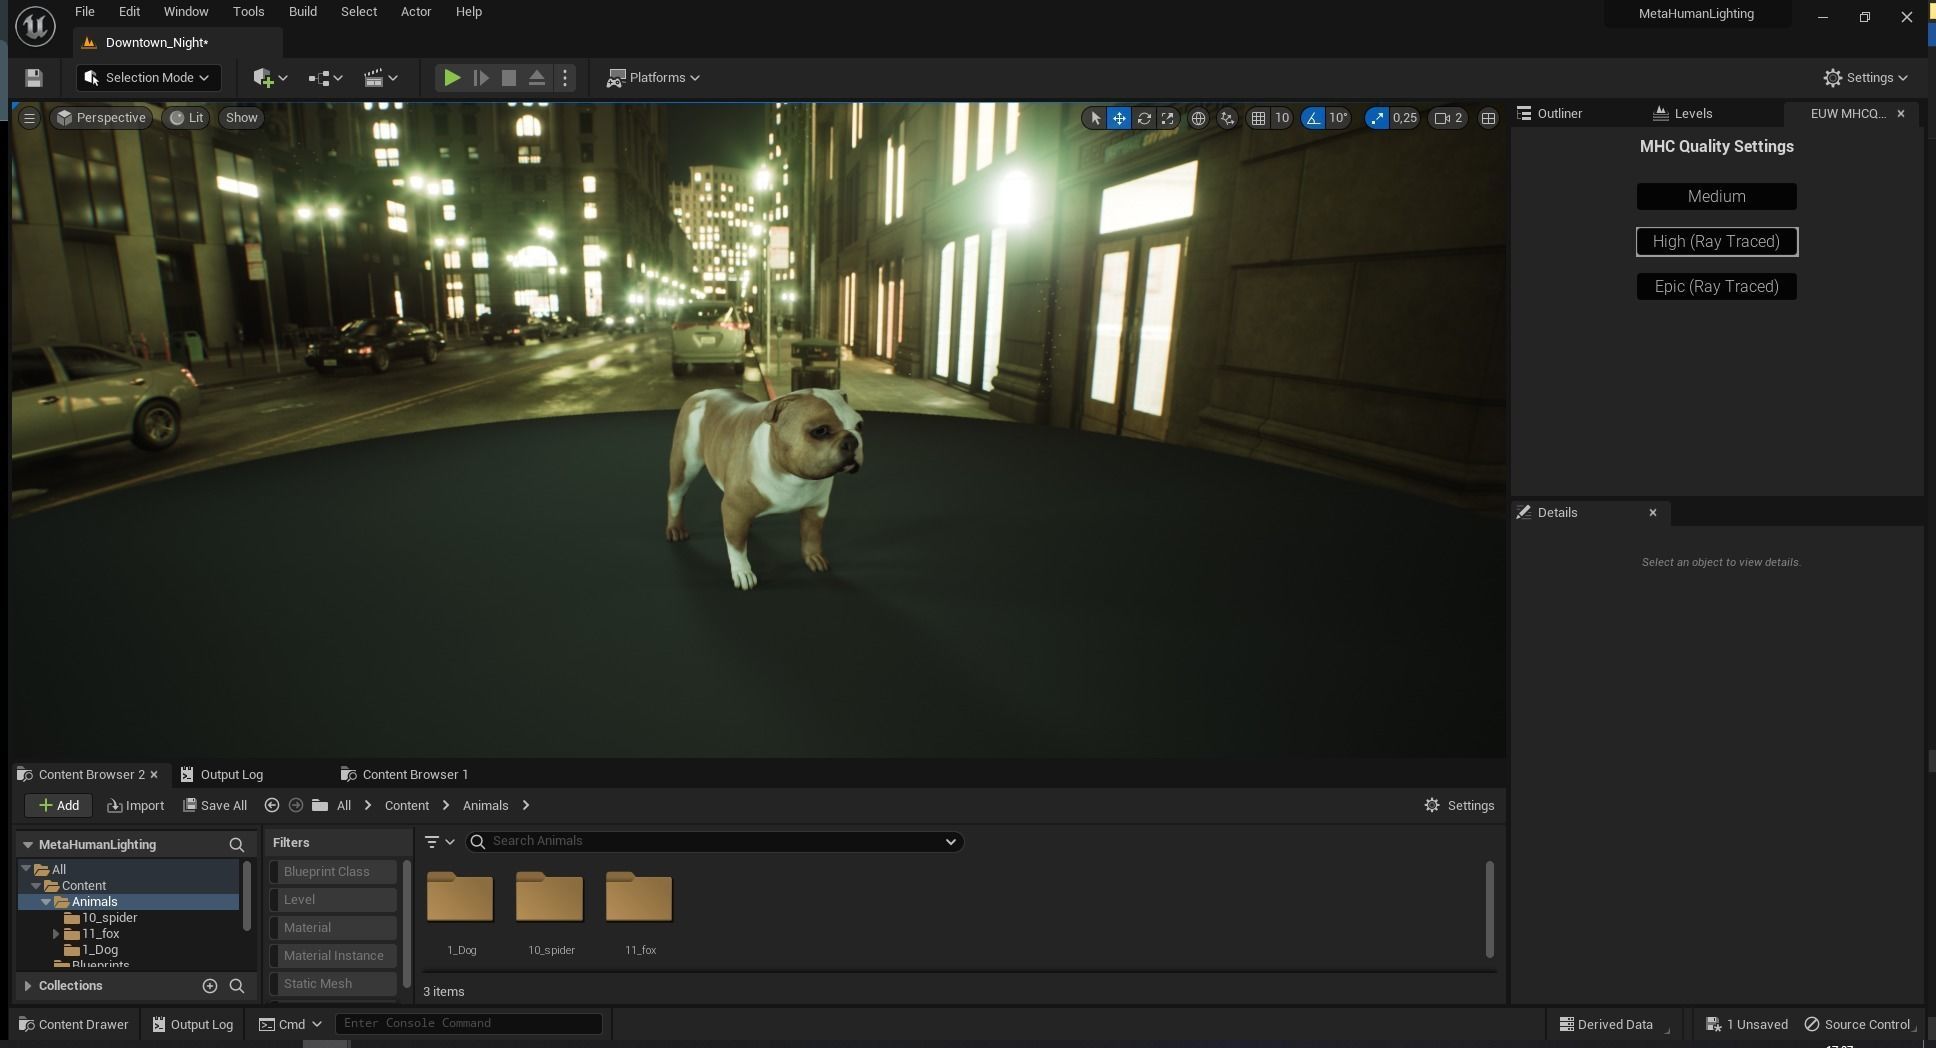Toggle surface snapping in the viewport
This screenshot has height=1048, width=1936.
coord(1228,118)
